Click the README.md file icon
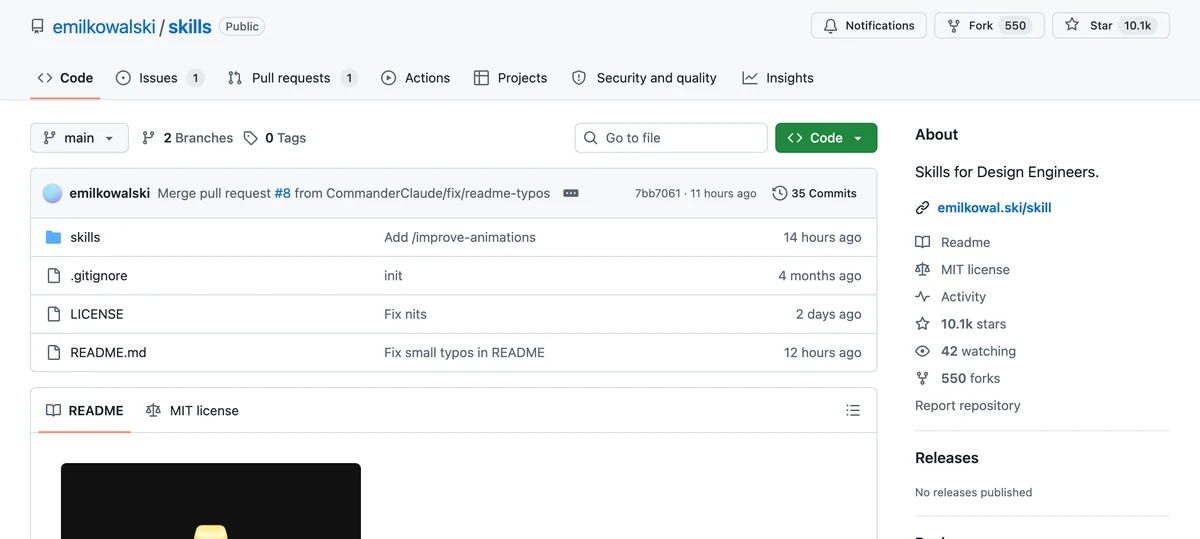The image size is (1200, 539). click(54, 352)
